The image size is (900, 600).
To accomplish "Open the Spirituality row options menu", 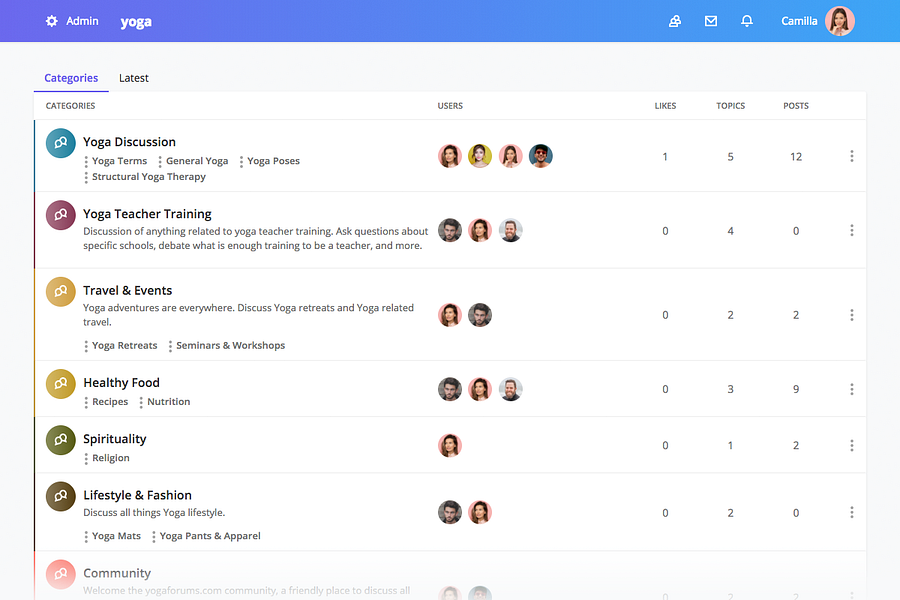I will click(852, 446).
